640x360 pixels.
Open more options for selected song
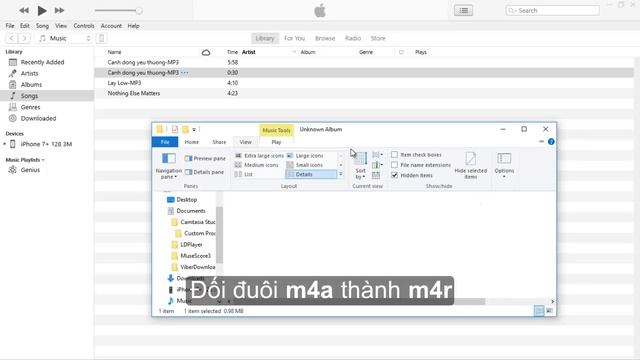click(185, 73)
